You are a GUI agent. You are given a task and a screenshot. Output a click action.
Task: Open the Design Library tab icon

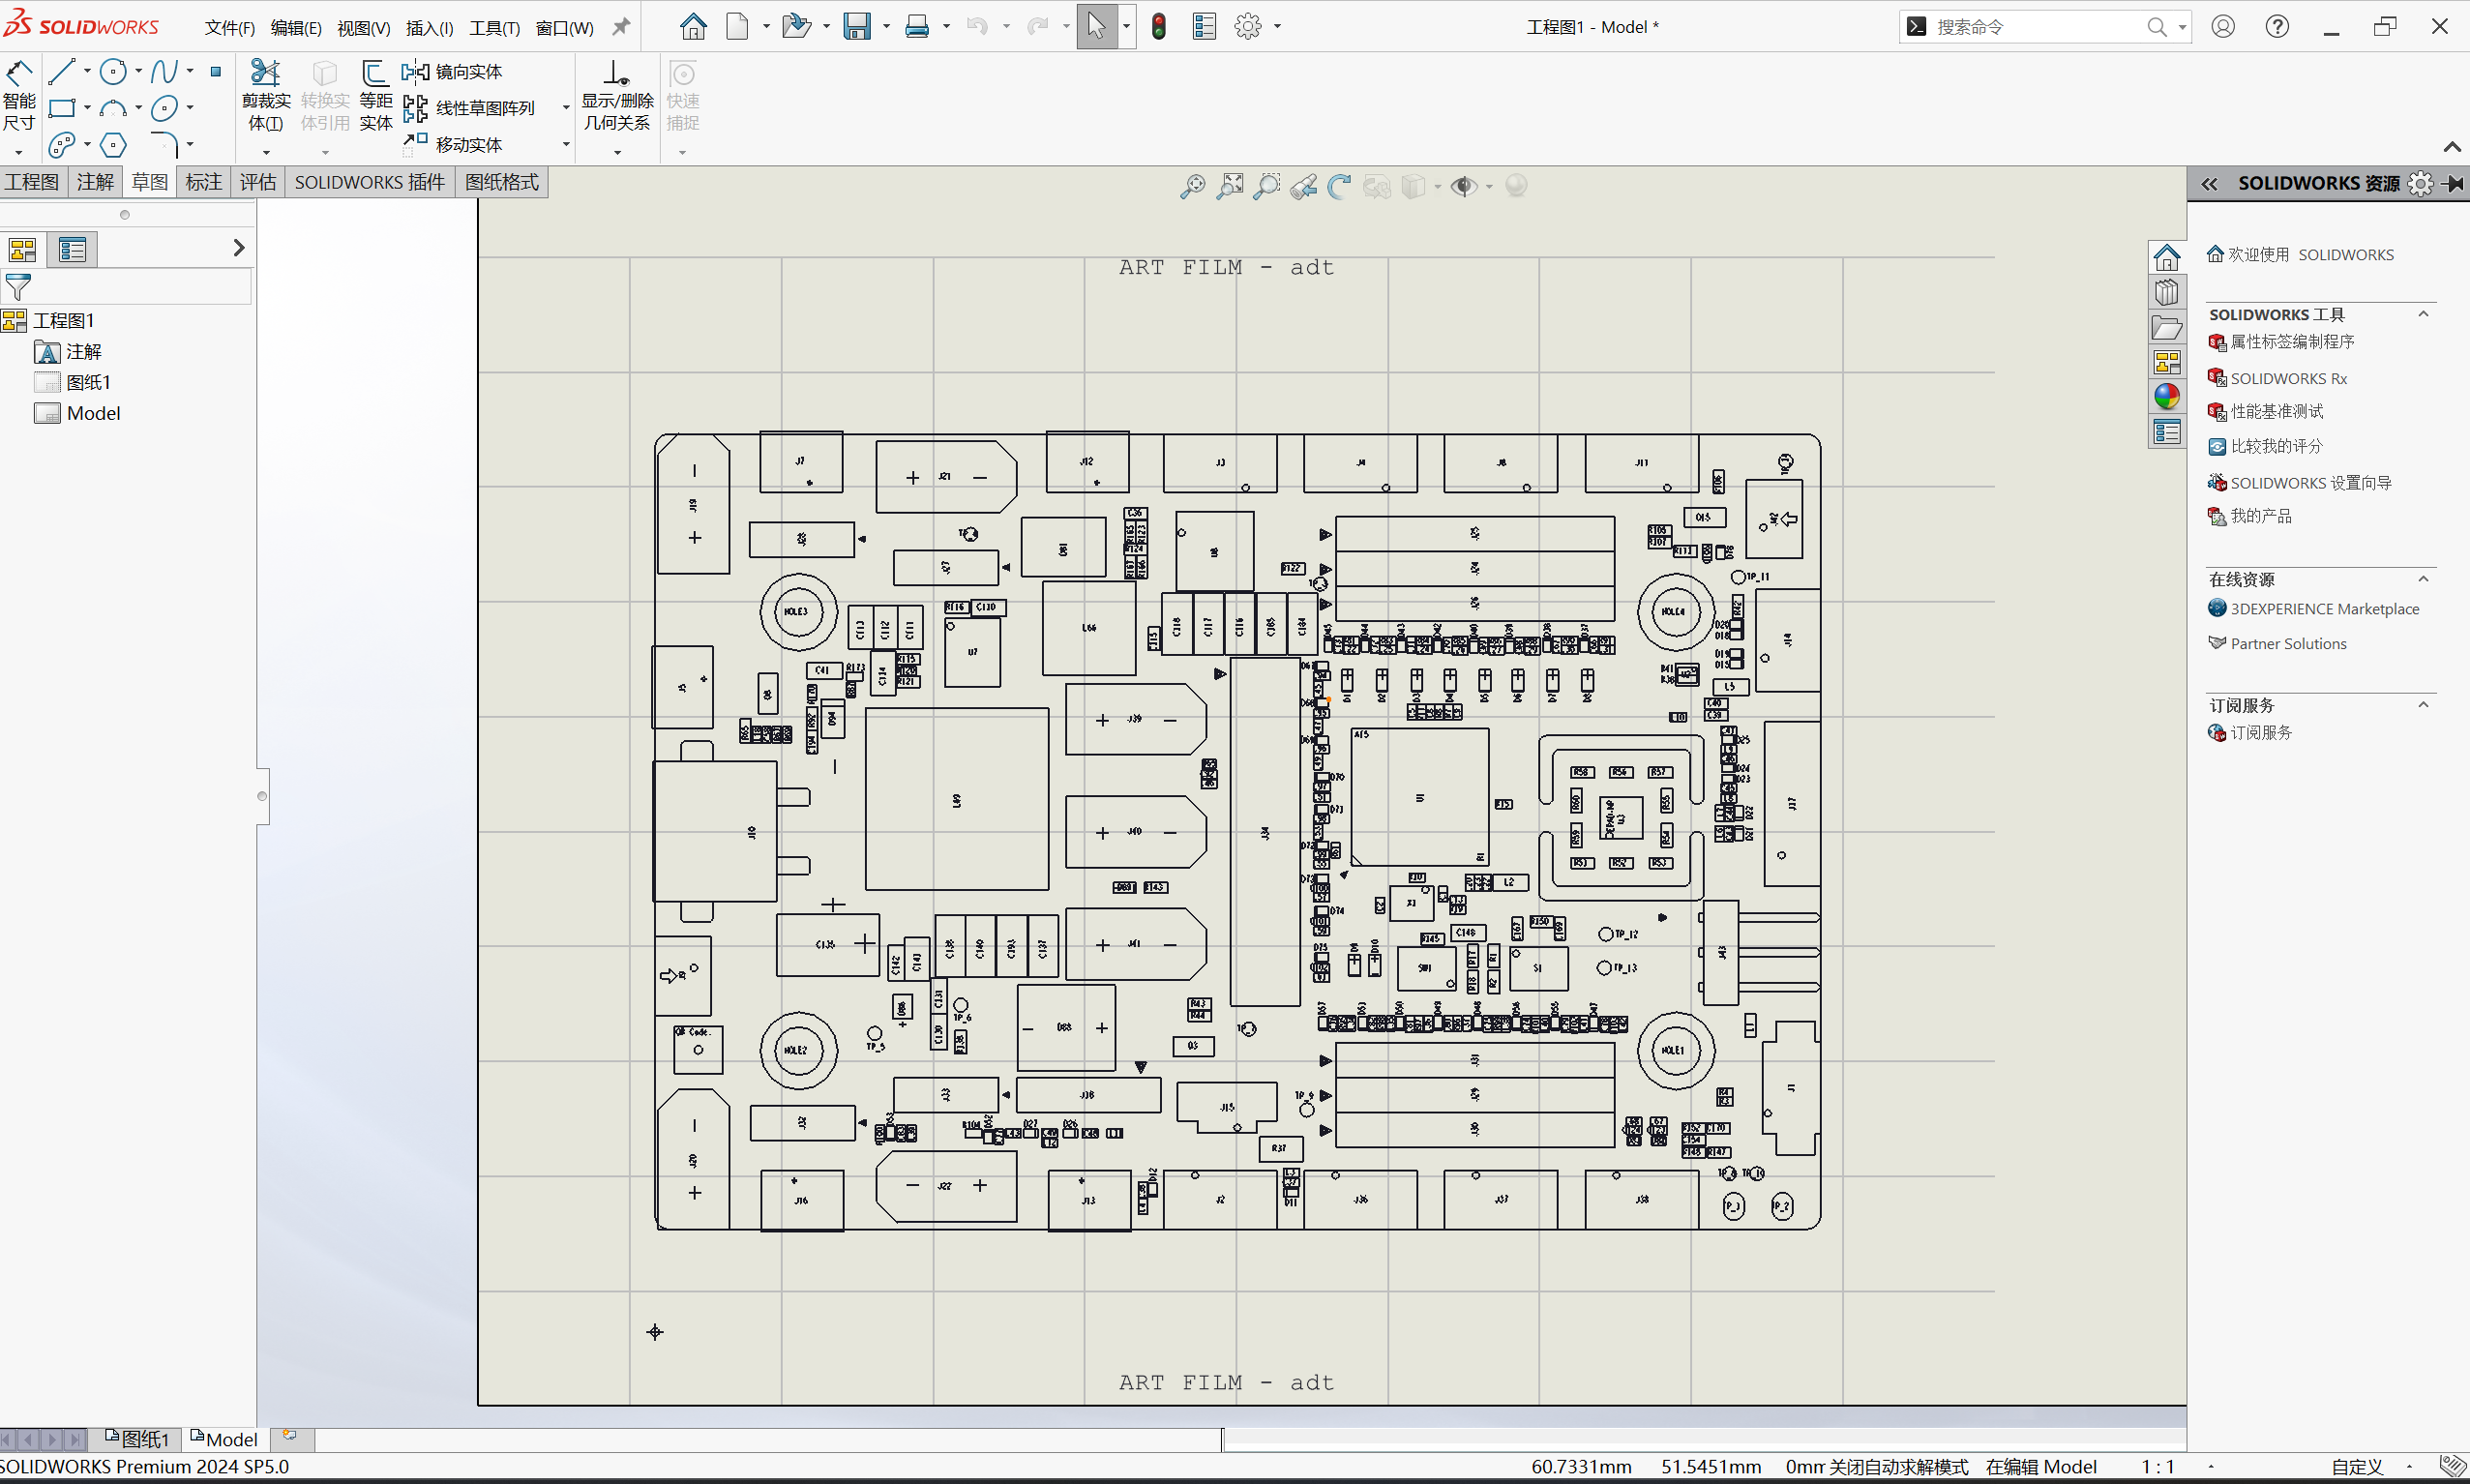[x=2166, y=292]
